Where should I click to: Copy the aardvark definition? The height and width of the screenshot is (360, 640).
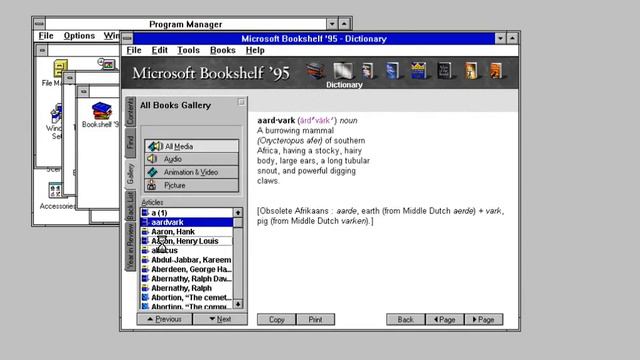point(276,320)
